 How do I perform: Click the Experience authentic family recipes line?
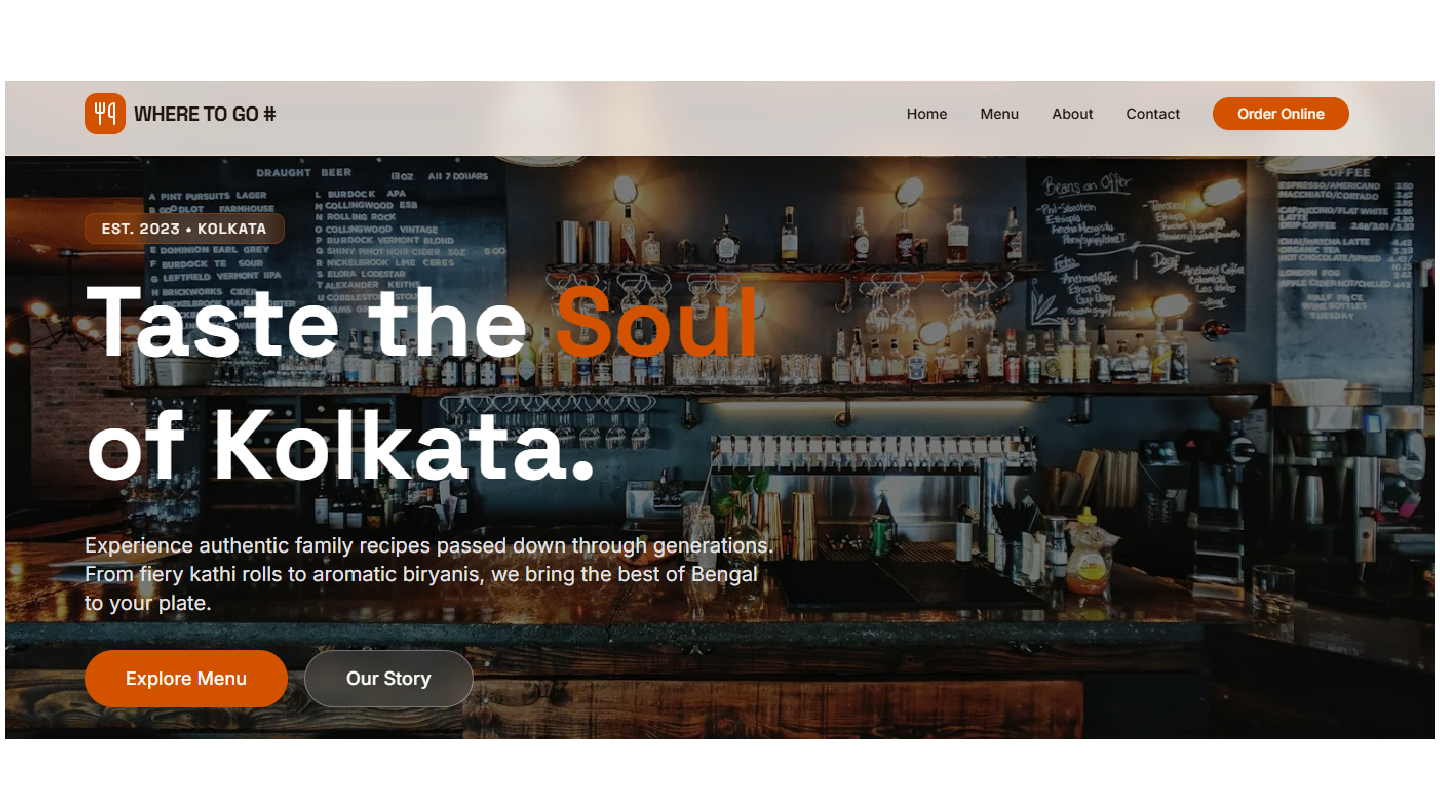click(429, 546)
